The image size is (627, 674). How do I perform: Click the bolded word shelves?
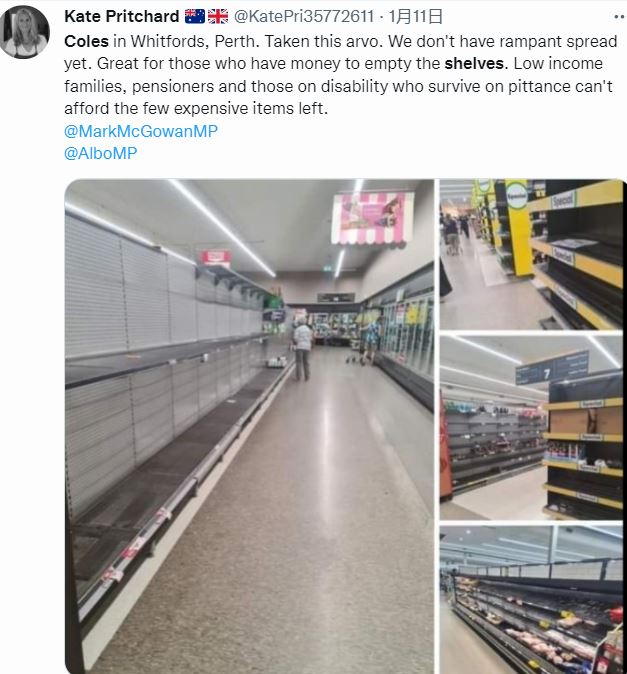474,64
